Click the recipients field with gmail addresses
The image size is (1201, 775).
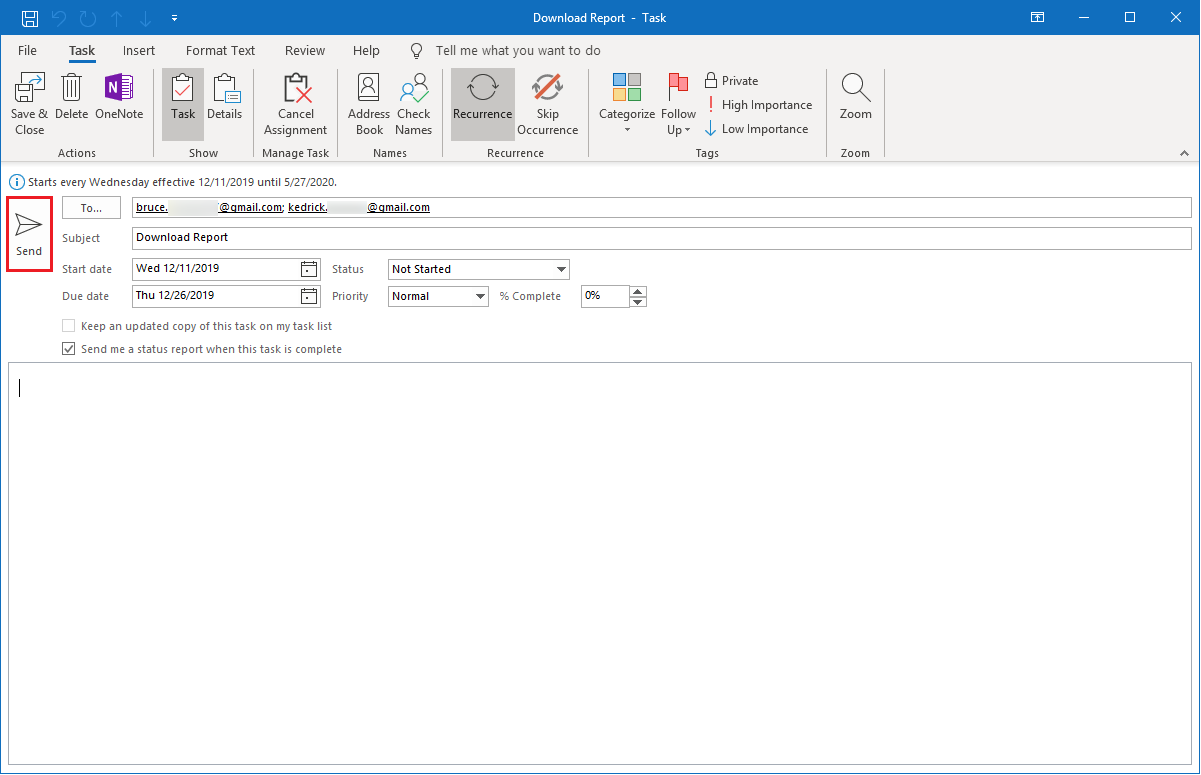tap(661, 207)
